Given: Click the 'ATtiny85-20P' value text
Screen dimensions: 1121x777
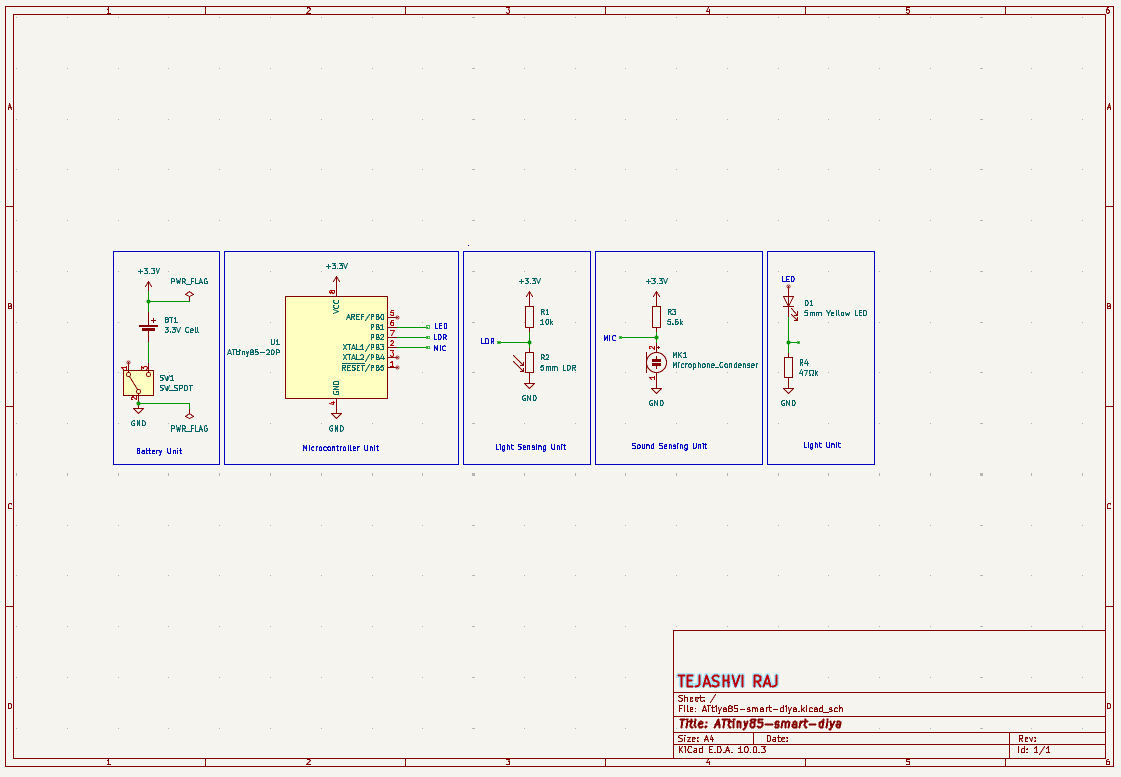Looking at the screenshot, I should pyautogui.click(x=253, y=352).
